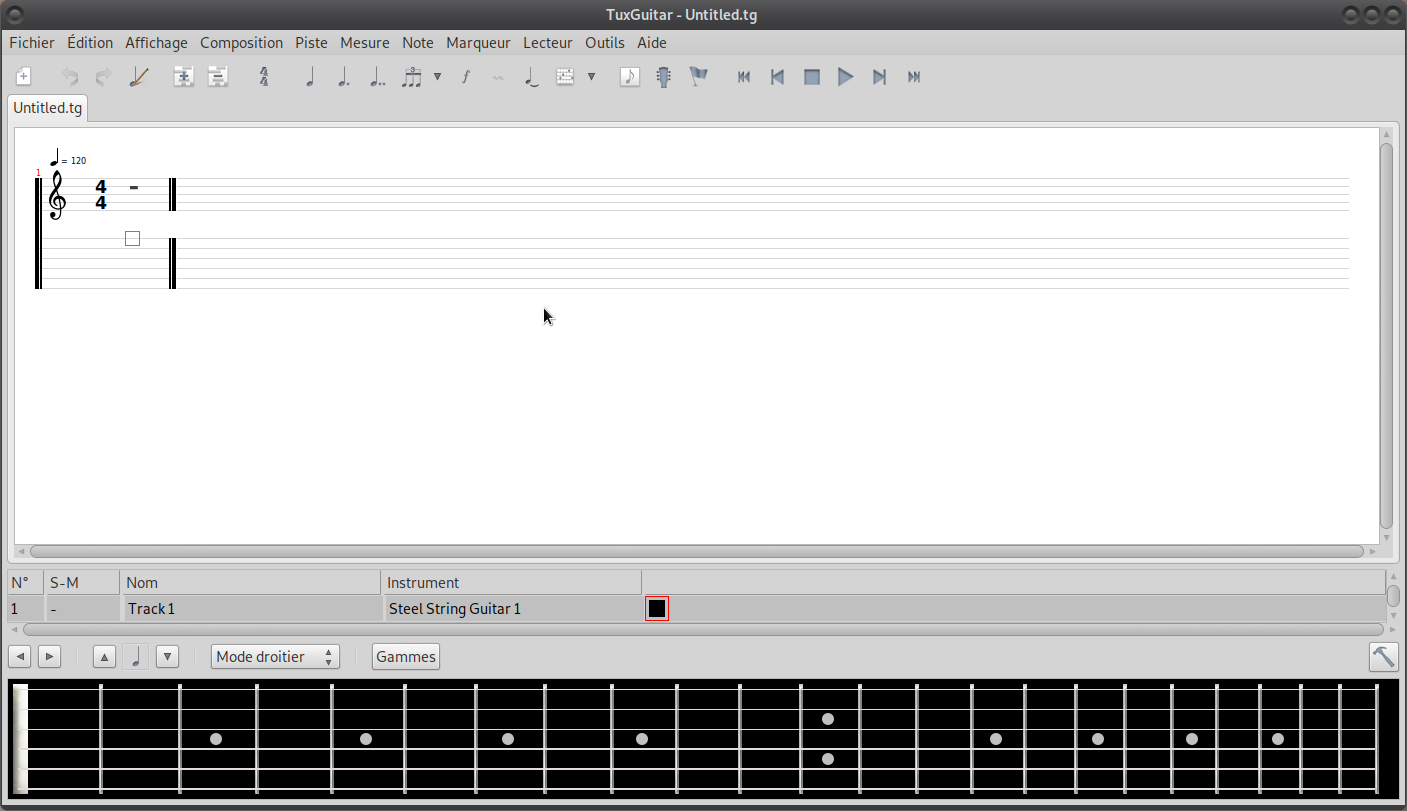1407x811 pixels.
Task: Click the add track icon
Action: 183,77
